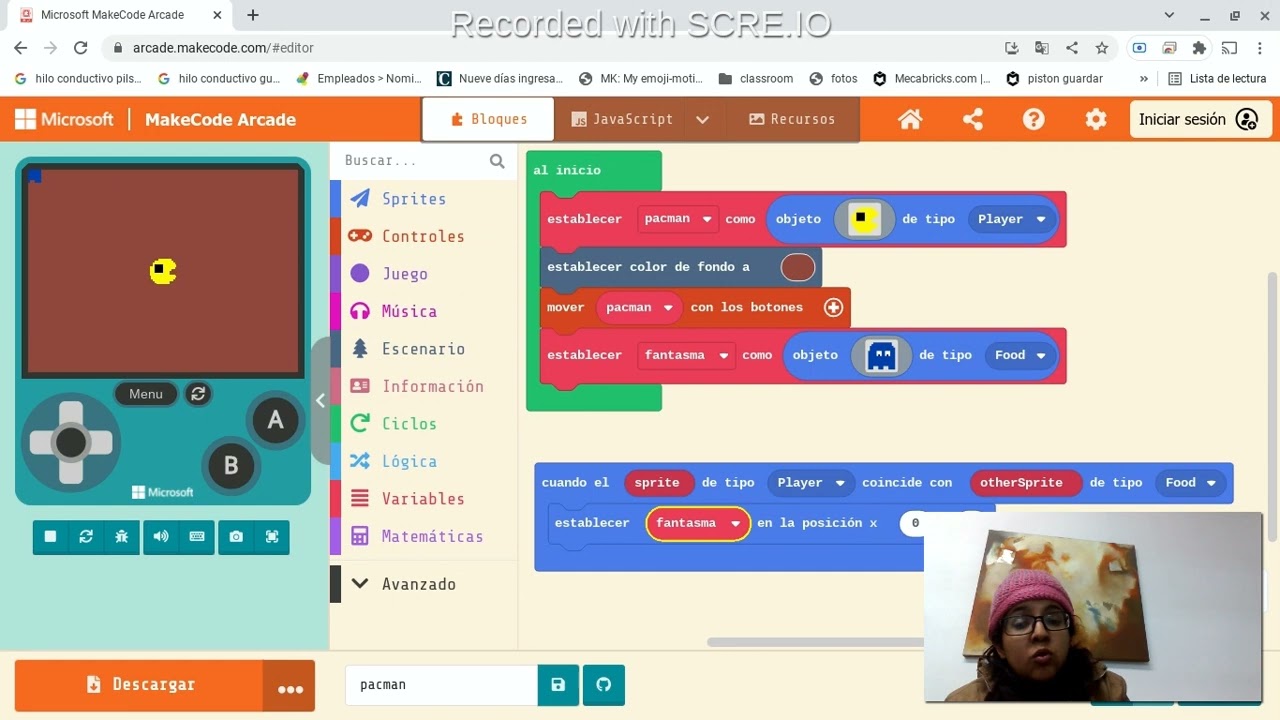Viewport: 1280px width, 720px height.
Task: Open the Food type dropdown in establecer block
Action: tap(1020, 355)
